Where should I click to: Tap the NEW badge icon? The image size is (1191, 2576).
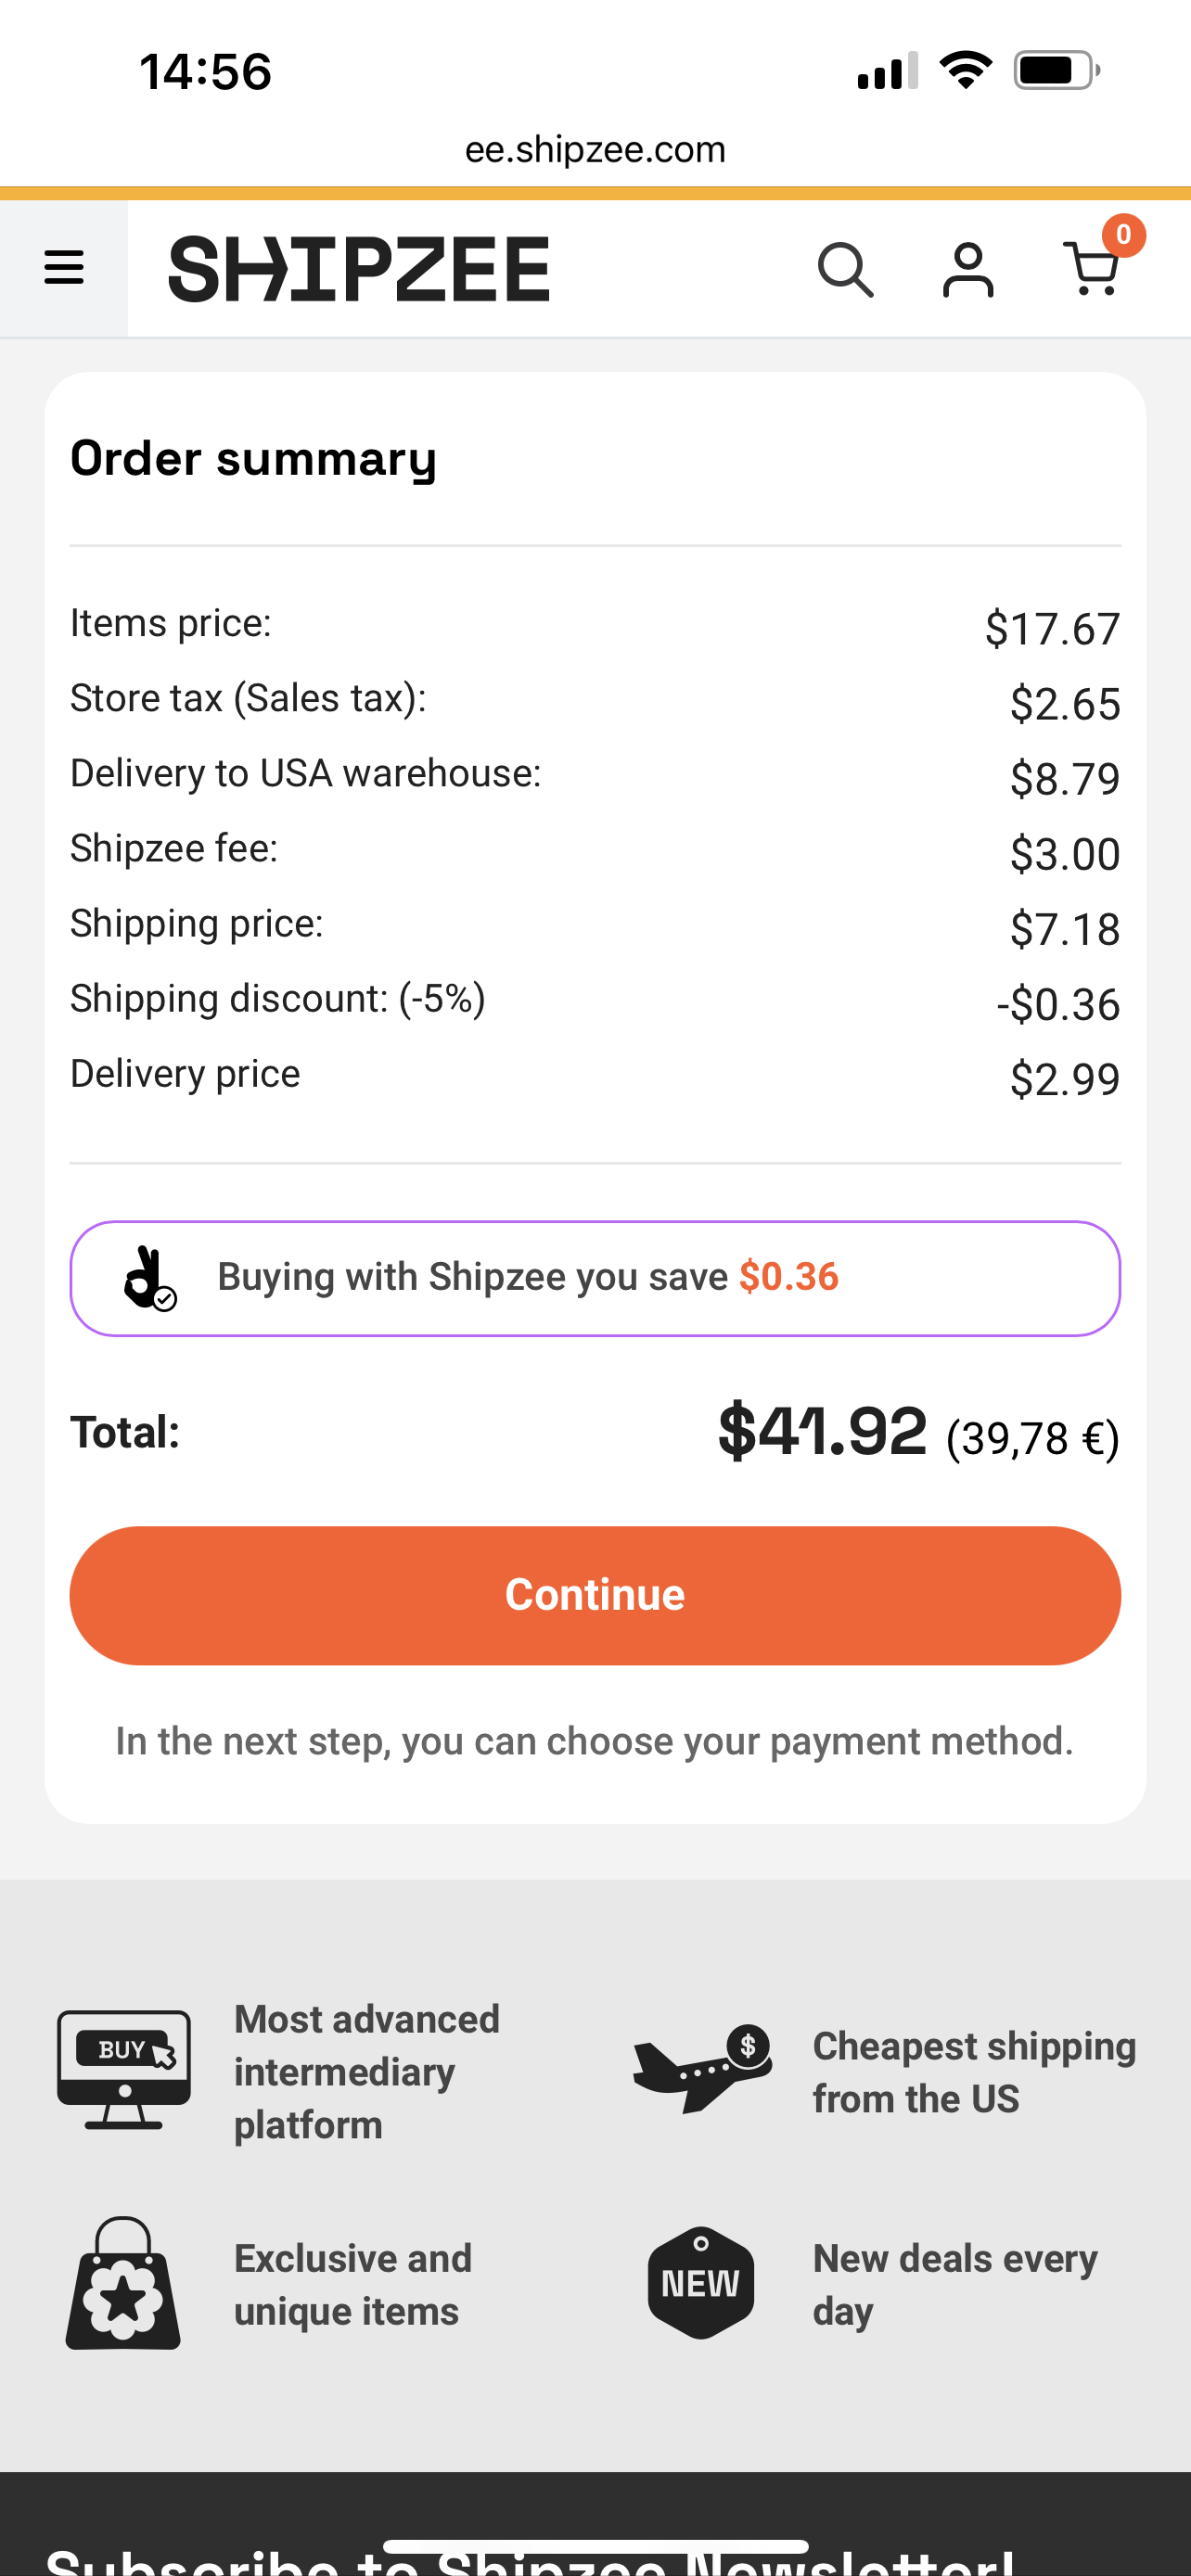click(700, 2284)
